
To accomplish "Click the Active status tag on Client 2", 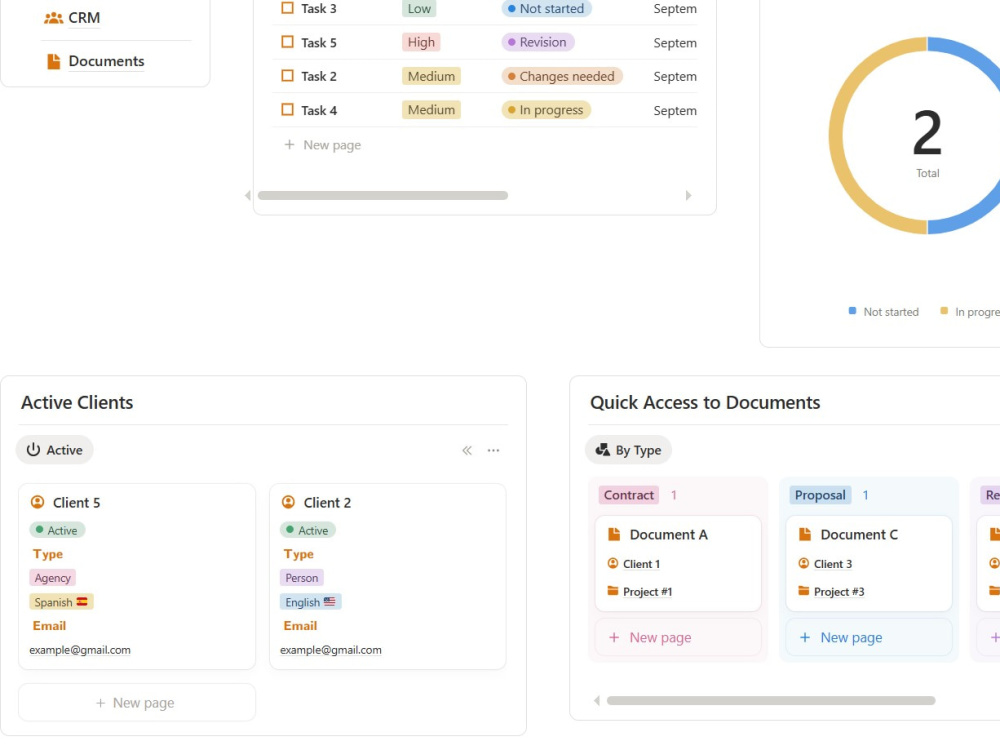I will click(x=308, y=530).
